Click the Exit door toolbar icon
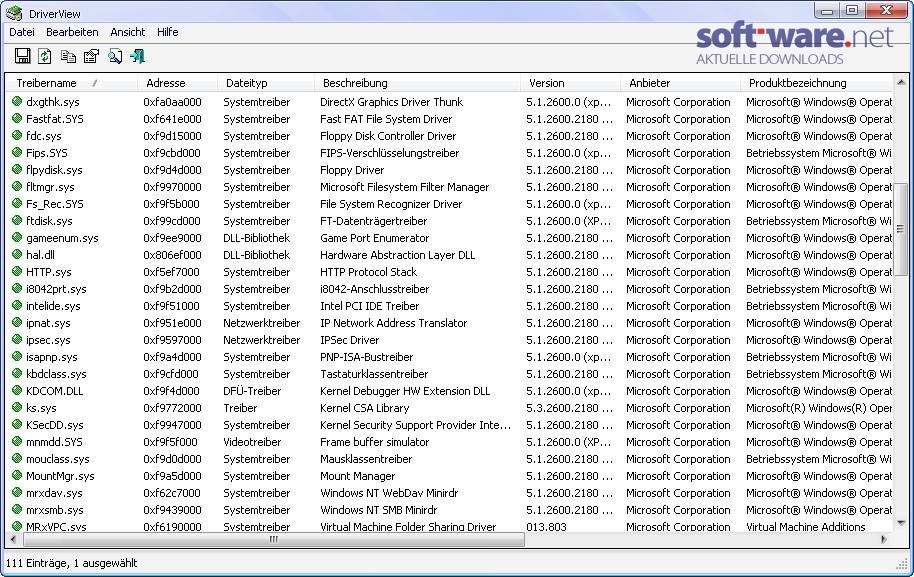The width and height of the screenshot is (914, 577). click(138, 56)
